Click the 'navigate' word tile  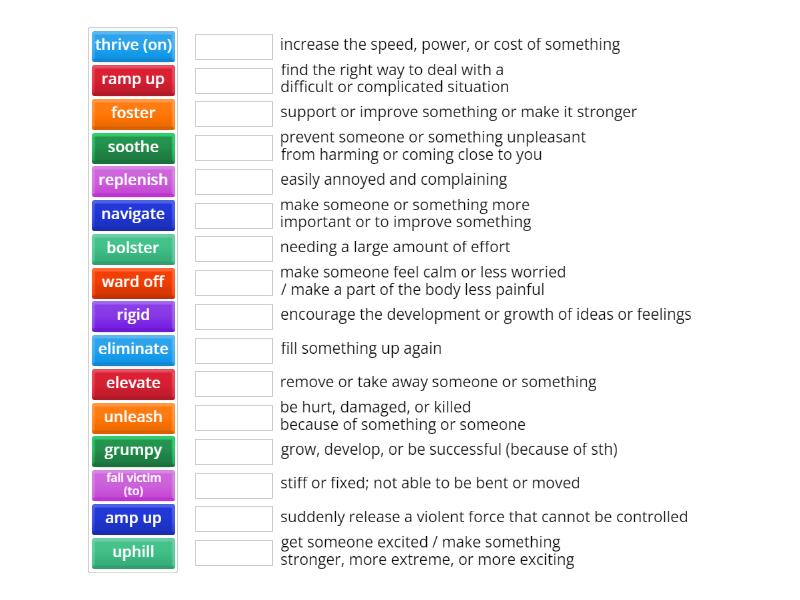[133, 214]
